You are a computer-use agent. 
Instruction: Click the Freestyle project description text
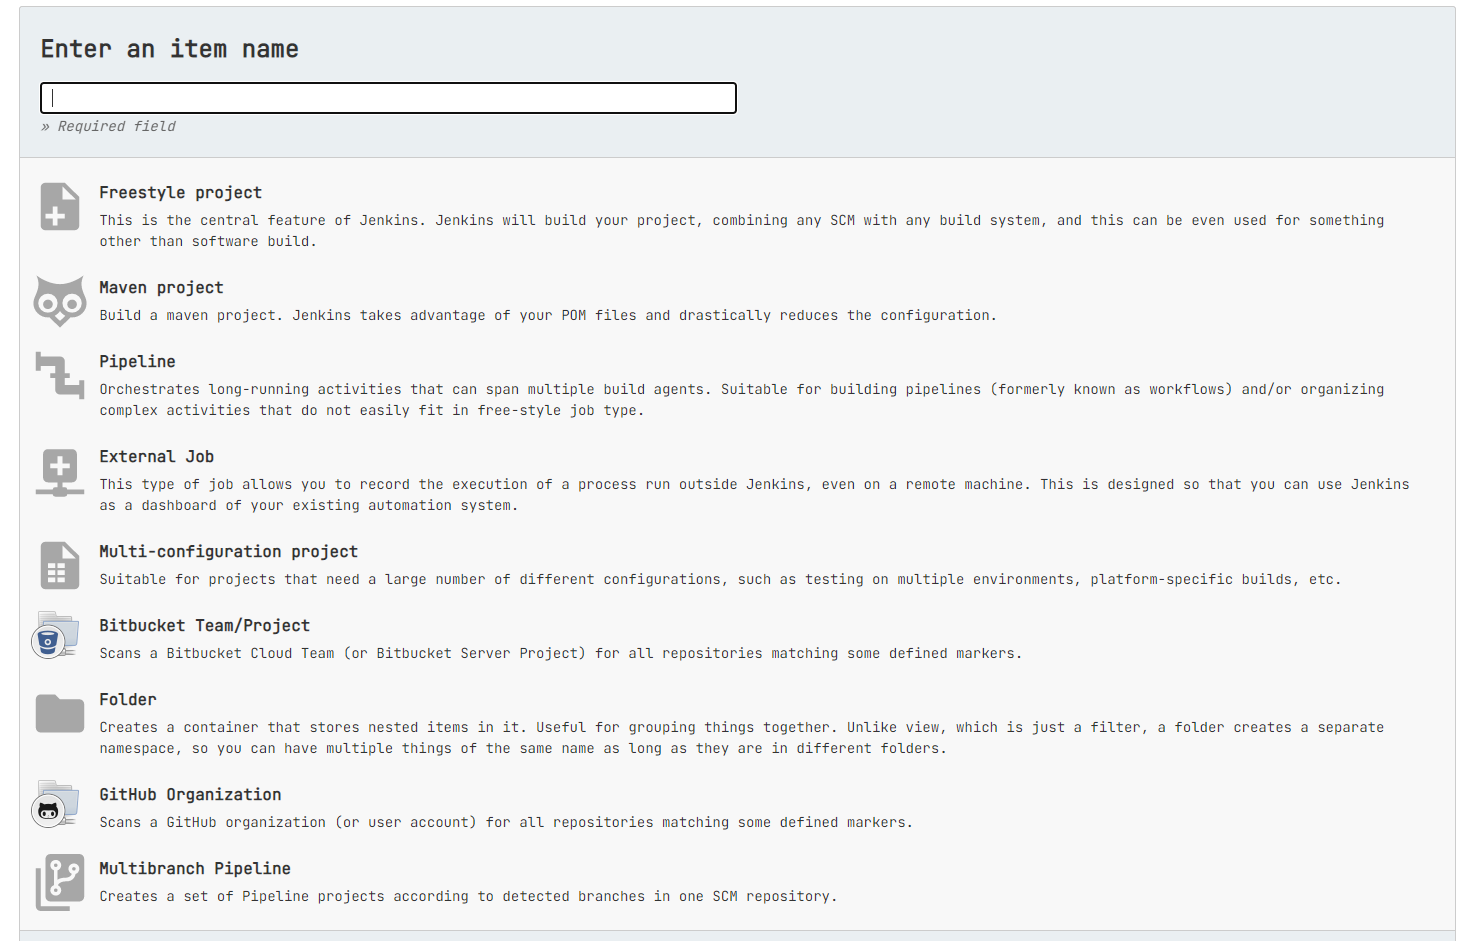coord(741,231)
